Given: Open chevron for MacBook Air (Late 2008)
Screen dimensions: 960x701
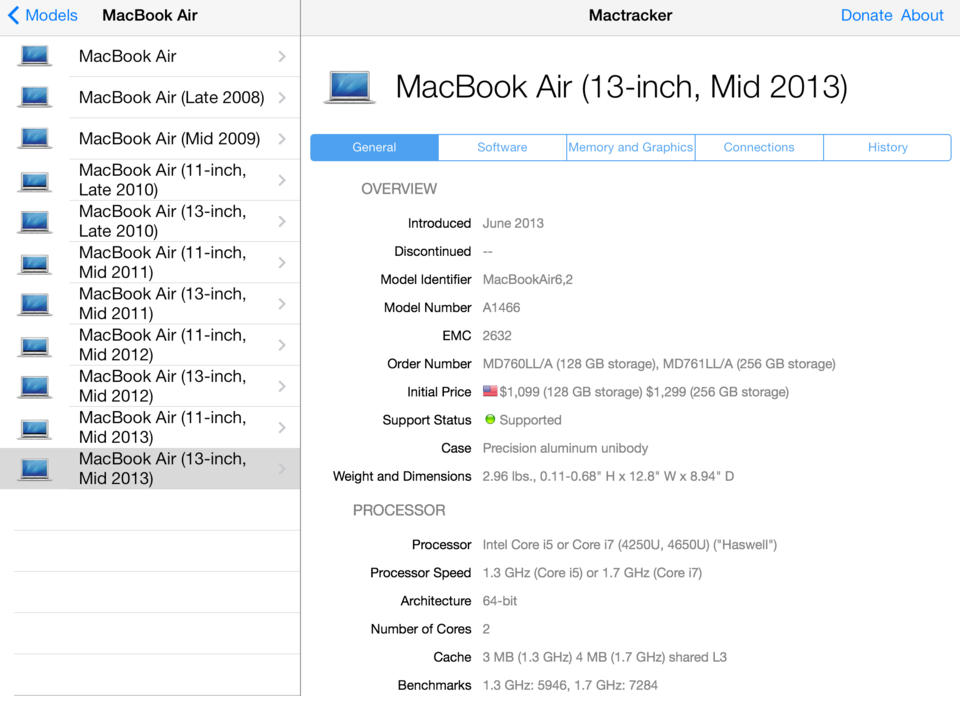Looking at the screenshot, I should click(x=282, y=98).
